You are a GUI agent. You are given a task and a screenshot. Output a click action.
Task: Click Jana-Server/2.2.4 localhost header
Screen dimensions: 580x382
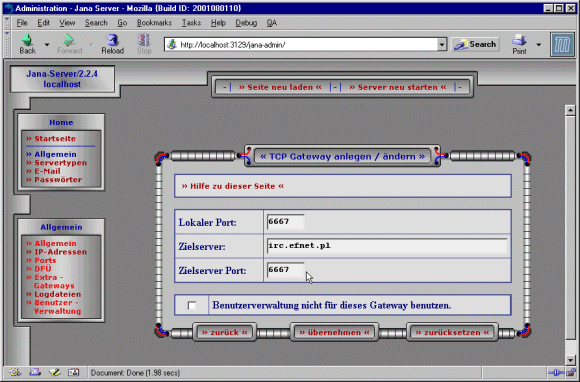click(62, 79)
